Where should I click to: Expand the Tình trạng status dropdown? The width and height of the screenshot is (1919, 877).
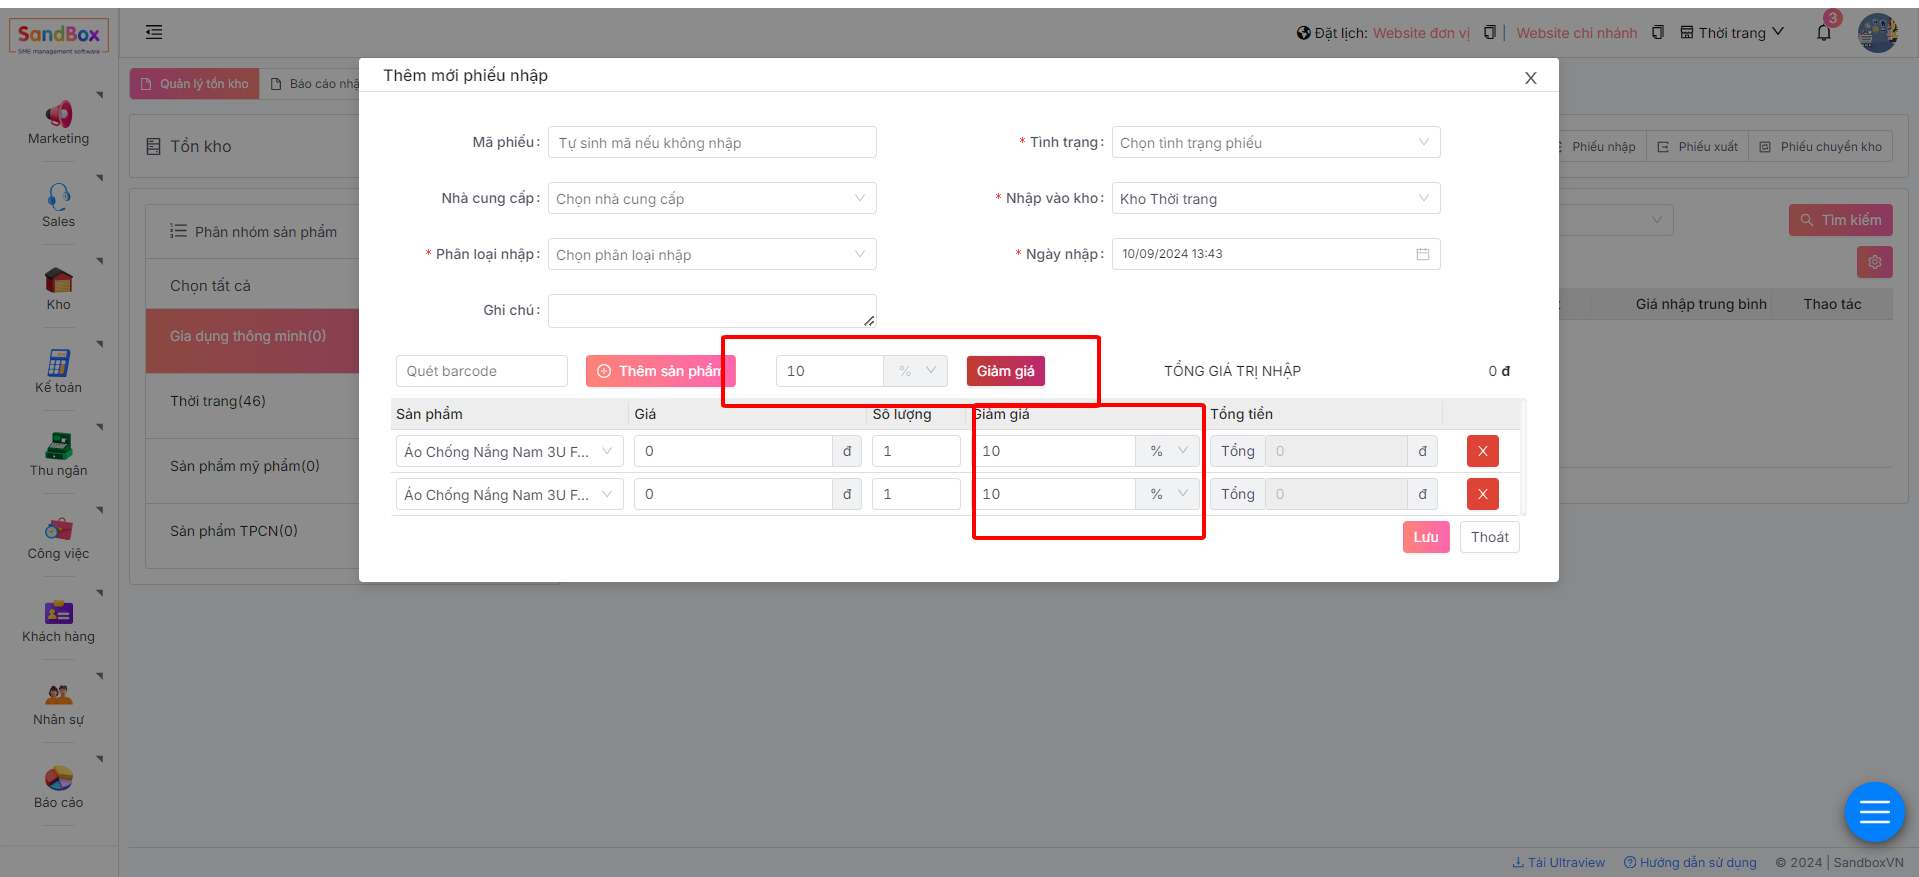pos(1275,143)
